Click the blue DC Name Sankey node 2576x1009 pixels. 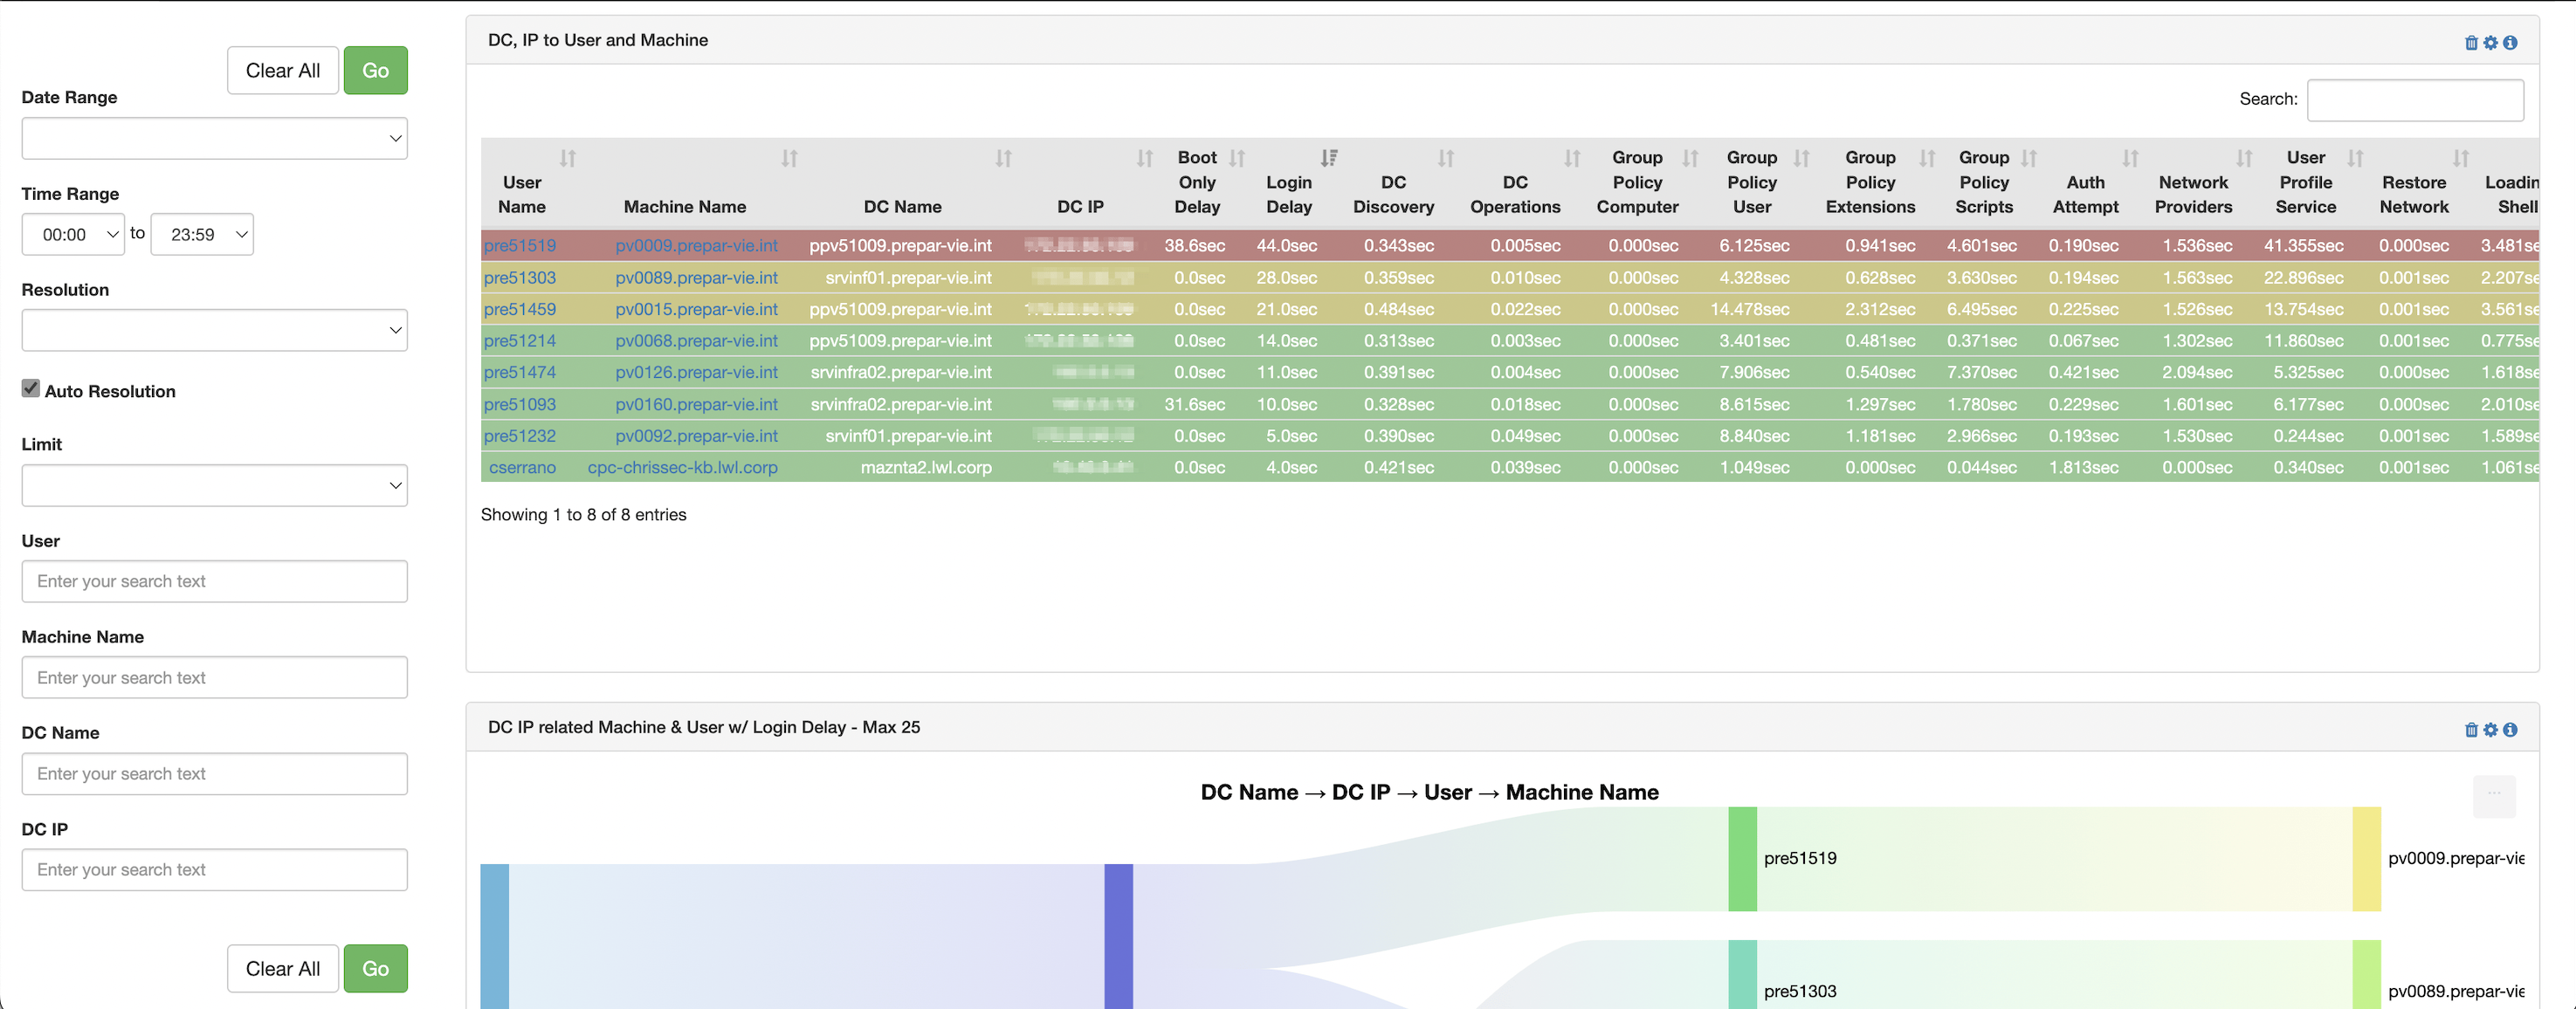pyautogui.click(x=494, y=936)
